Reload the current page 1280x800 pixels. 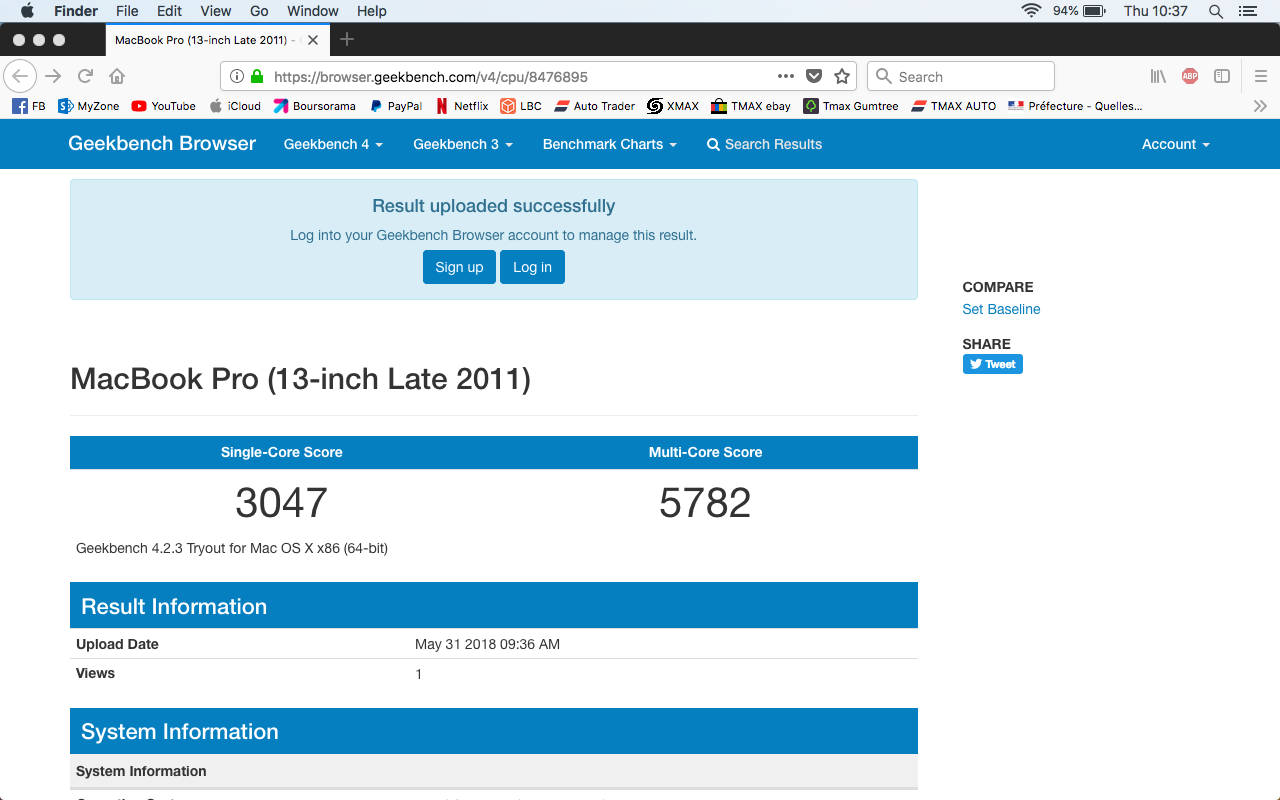coord(86,76)
